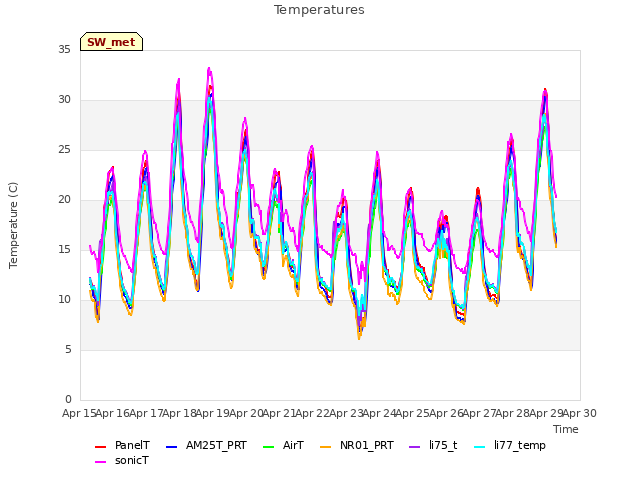Toggle the PanelT legend entry
This screenshot has width=640, height=480.
coord(122,445)
